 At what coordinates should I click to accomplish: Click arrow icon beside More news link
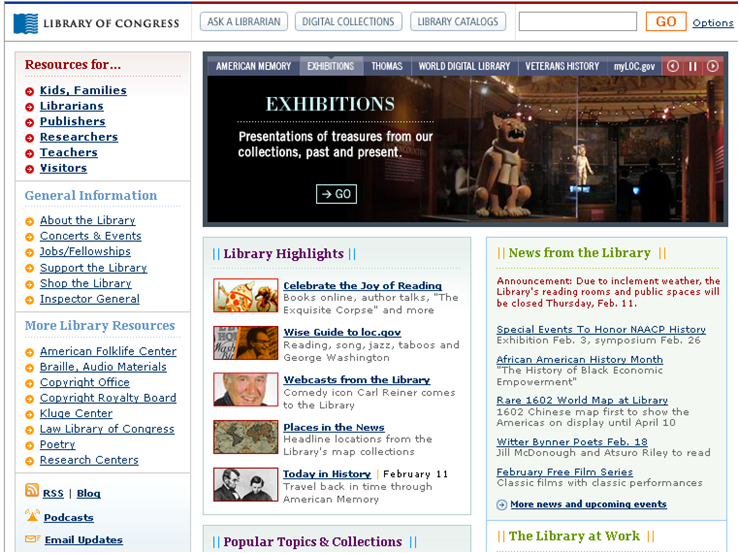click(x=501, y=505)
